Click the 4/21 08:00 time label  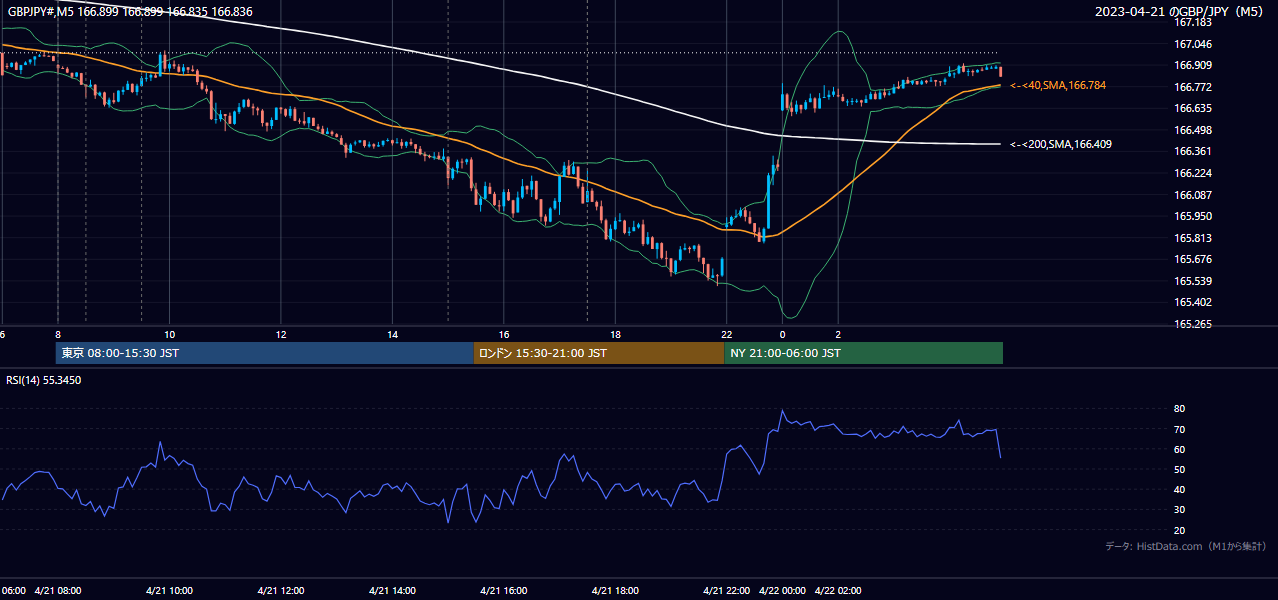click(58, 591)
